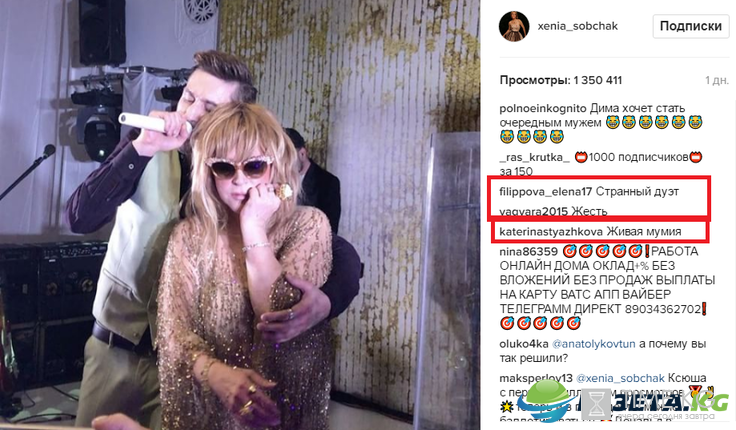Viewport: 736px width, 430px height.
Task: Click the singer video post image
Action: [x=240, y=215]
